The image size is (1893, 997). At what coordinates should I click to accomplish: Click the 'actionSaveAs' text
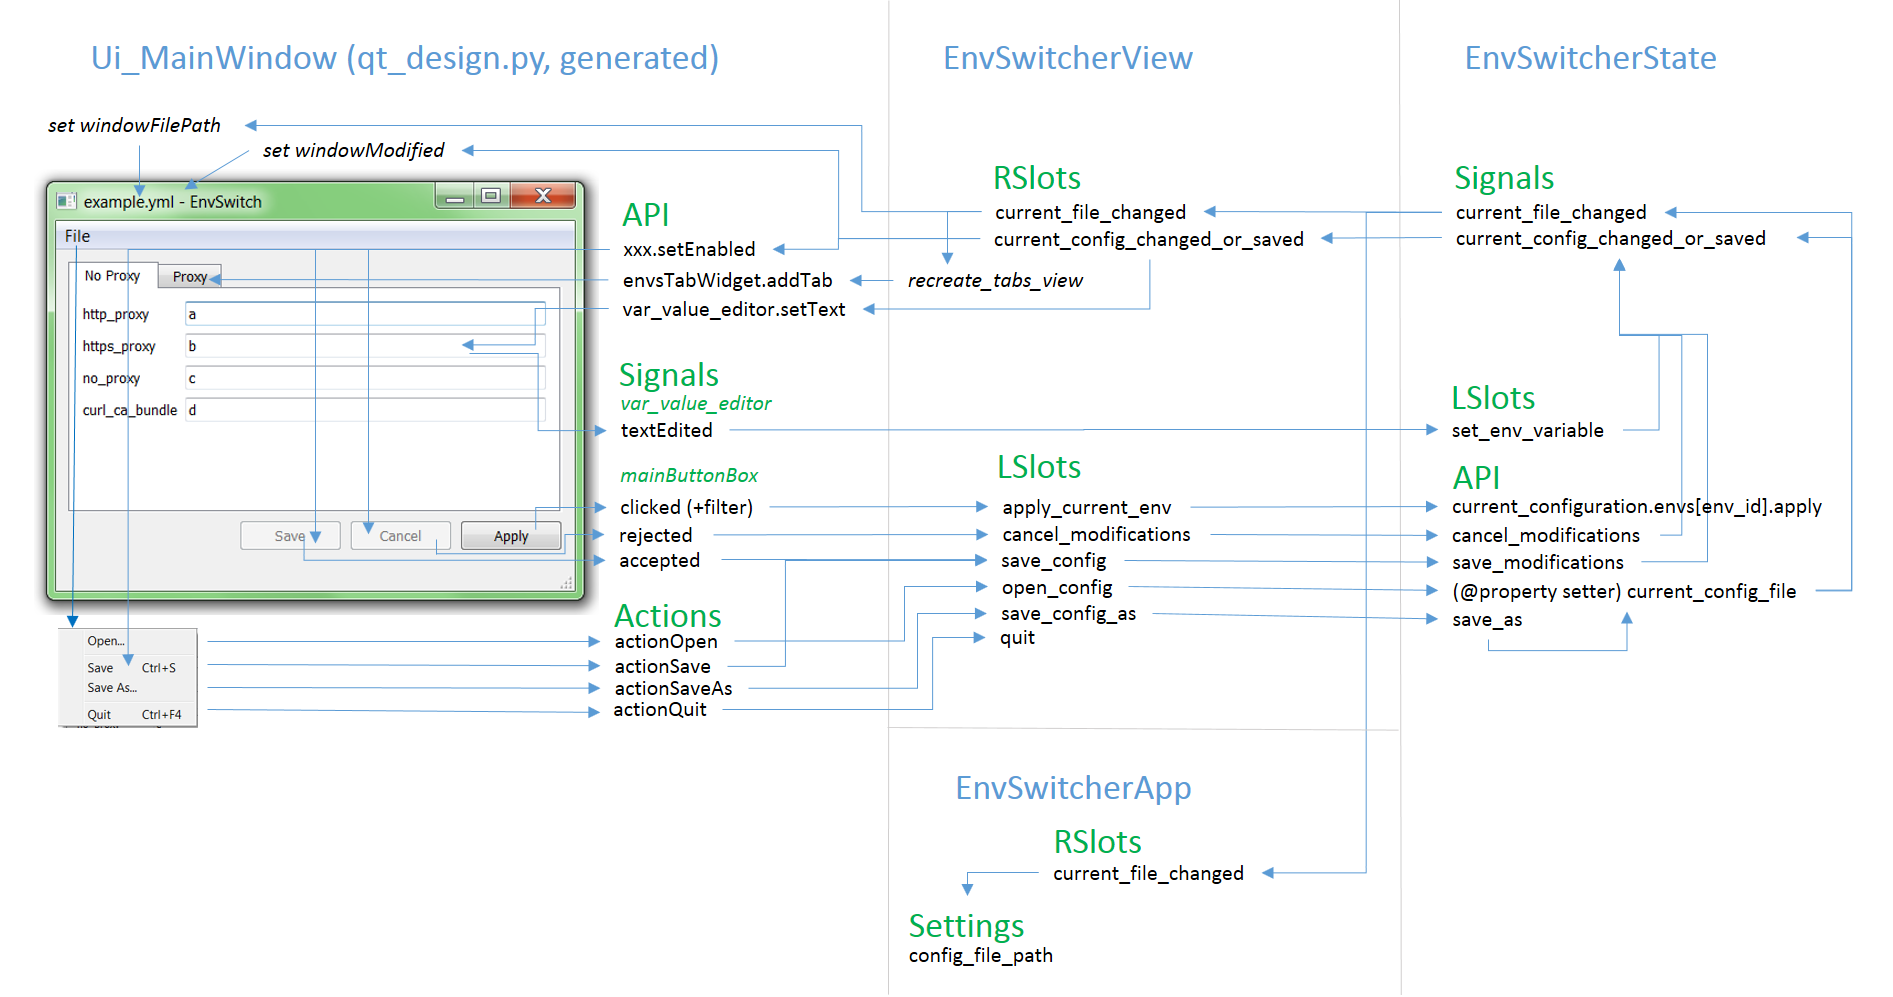point(673,688)
